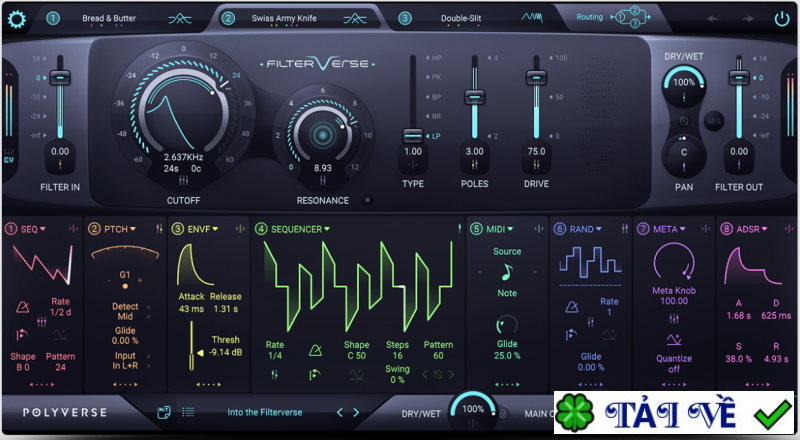Select filter slot 3 Double-Slit

461,18
